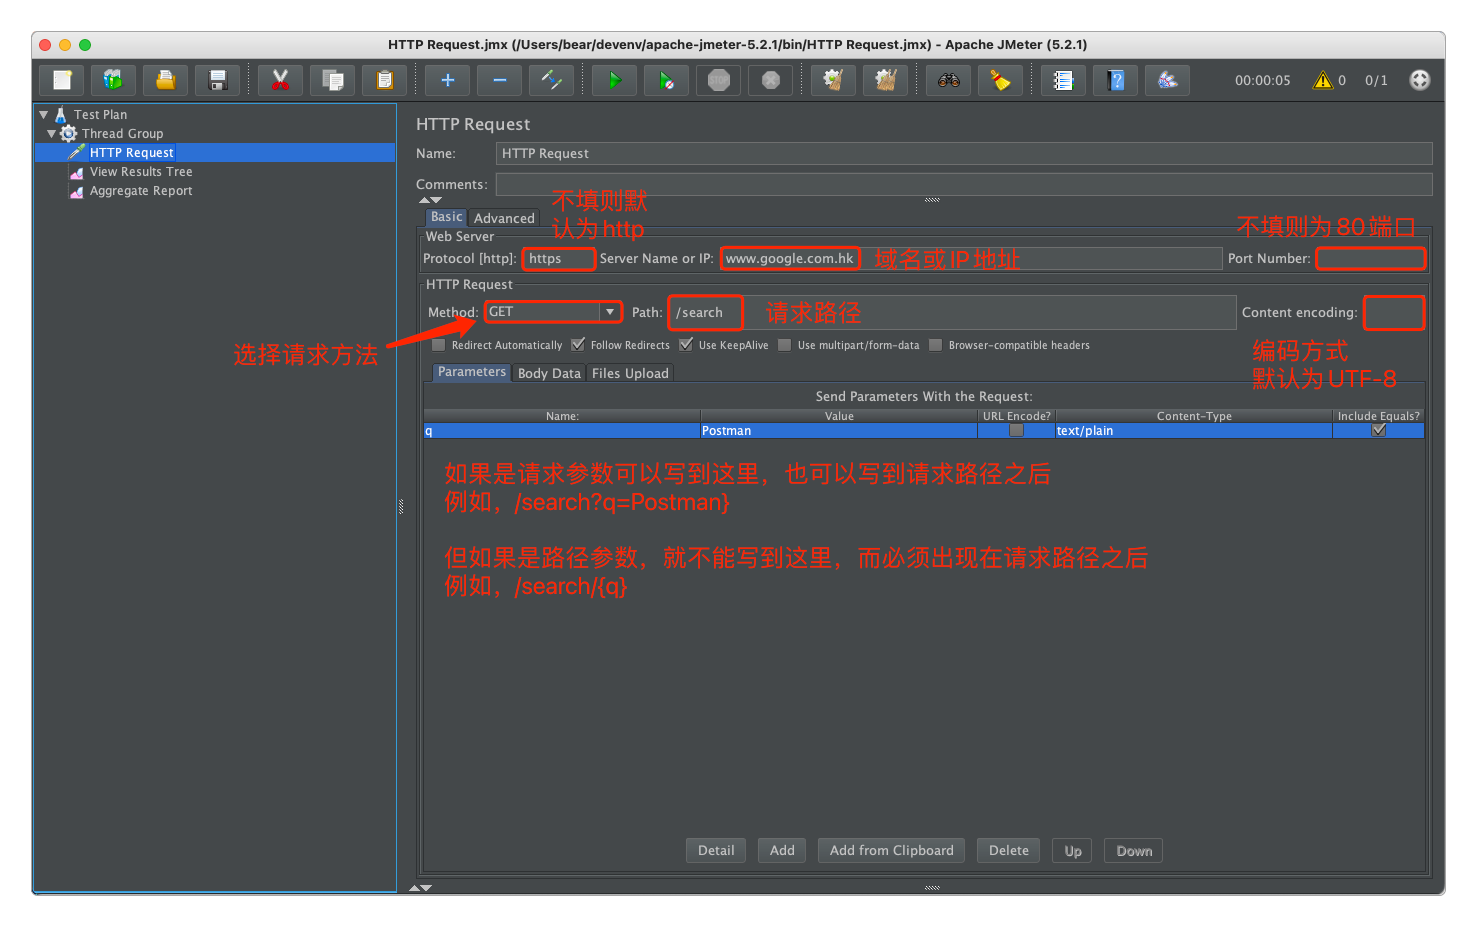The width and height of the screenshot is (1476, 926).
Task: Click the New test plan icon
Action: click(62, 80)
